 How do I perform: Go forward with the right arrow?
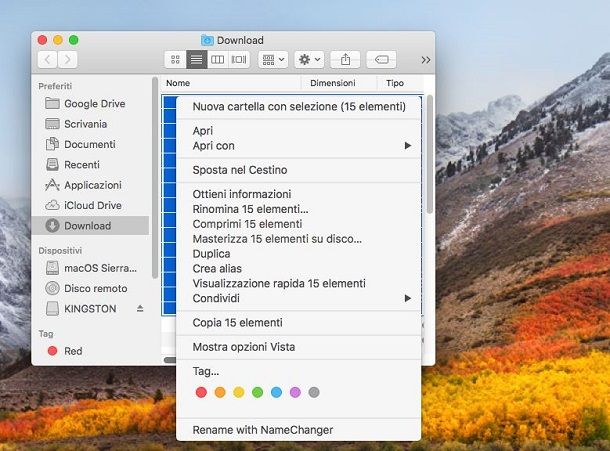pos(68,60)
